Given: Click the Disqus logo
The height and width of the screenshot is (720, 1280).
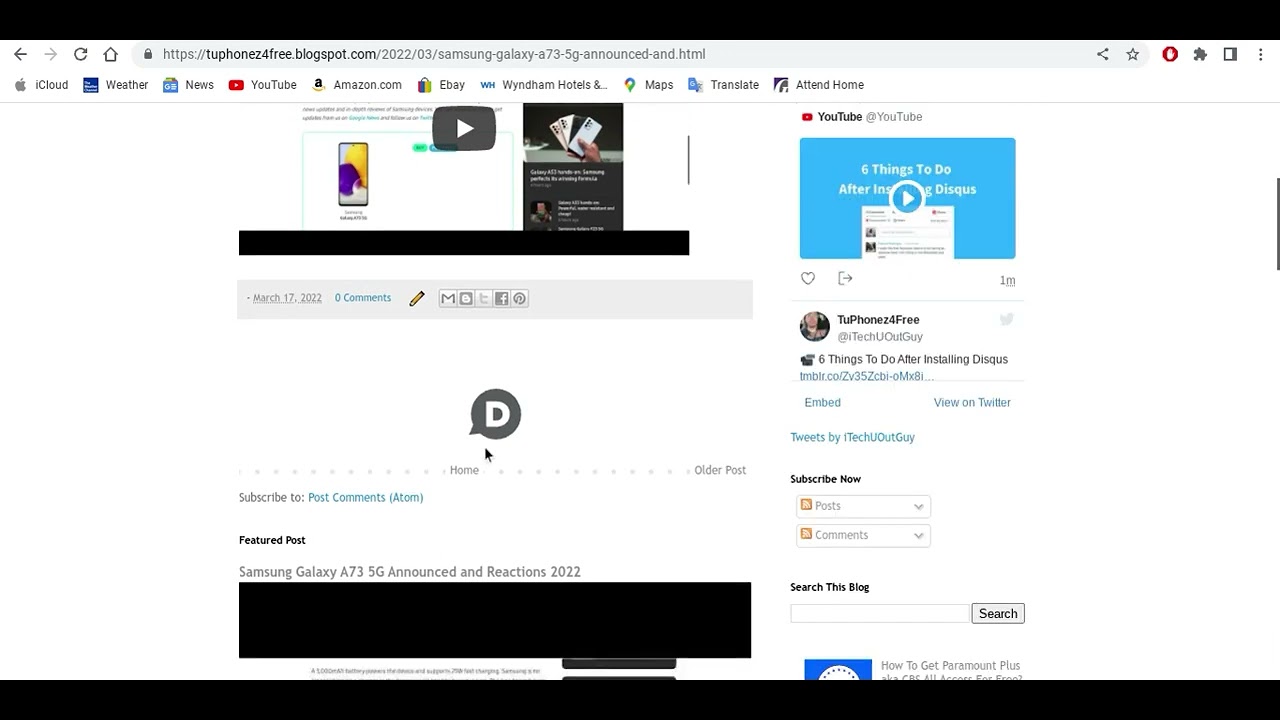Looking at the screenshot, I should click(x=496, y=414).
